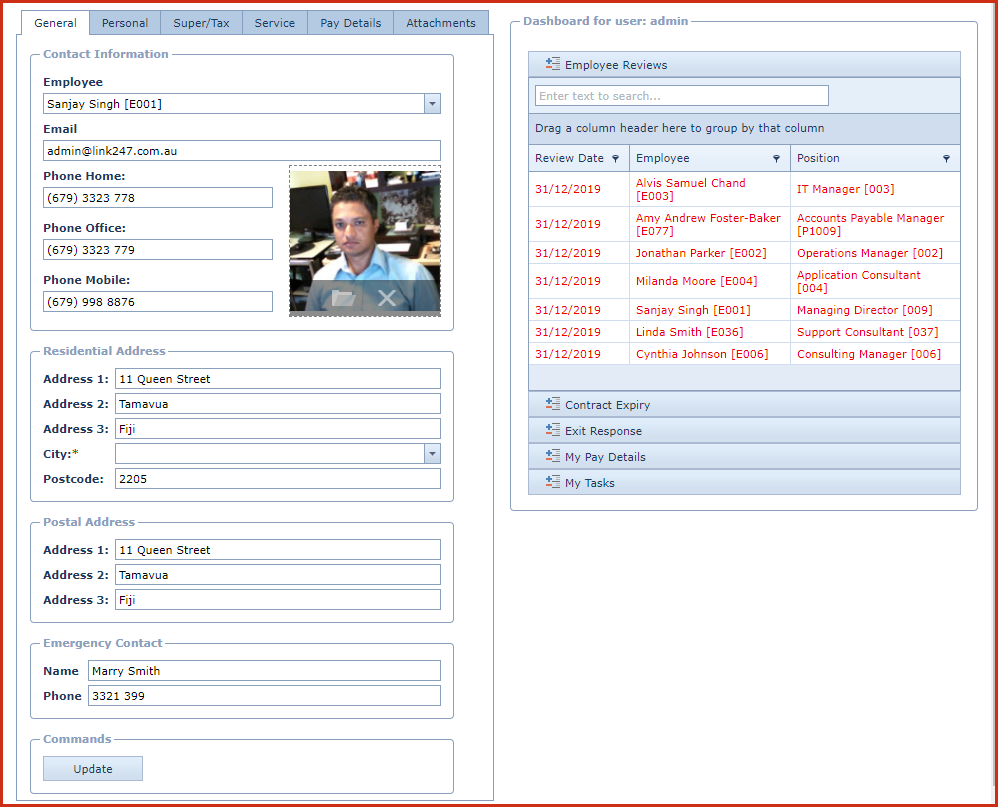998x807 pixels.
Task: Click the Exit Response panel icon
Action: (x=552, y=430)
